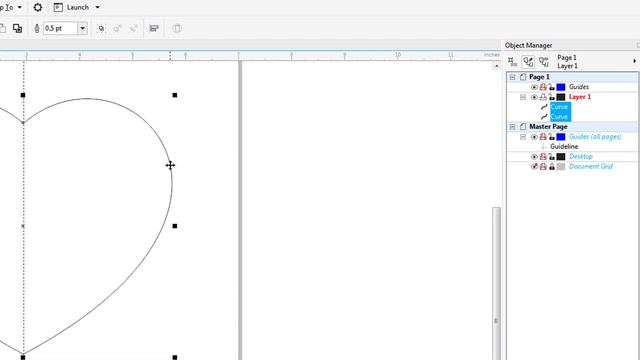This screenshot has width=640, height=360.
Task: Hide Layer 1 with its eye icon
Action: 534,97
